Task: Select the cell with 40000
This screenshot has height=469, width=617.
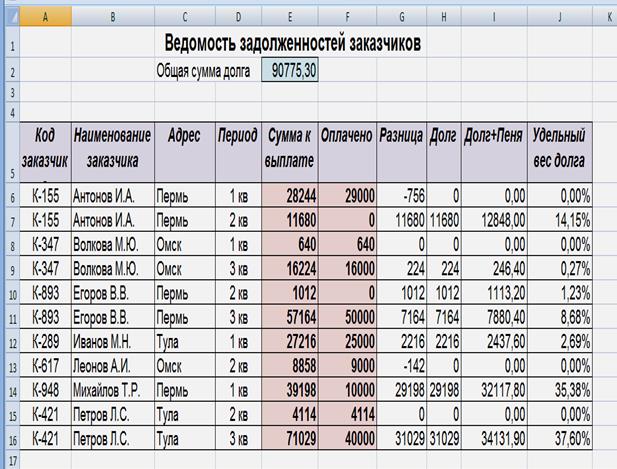Action: (x=347, y=438)
